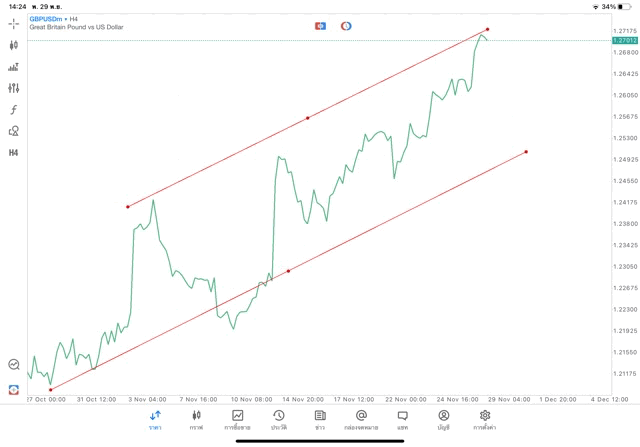This screenshot has width=640, height=447.
Task: Switch to the กราฟ (Chart) tab
Action: [x=196, y=419]
